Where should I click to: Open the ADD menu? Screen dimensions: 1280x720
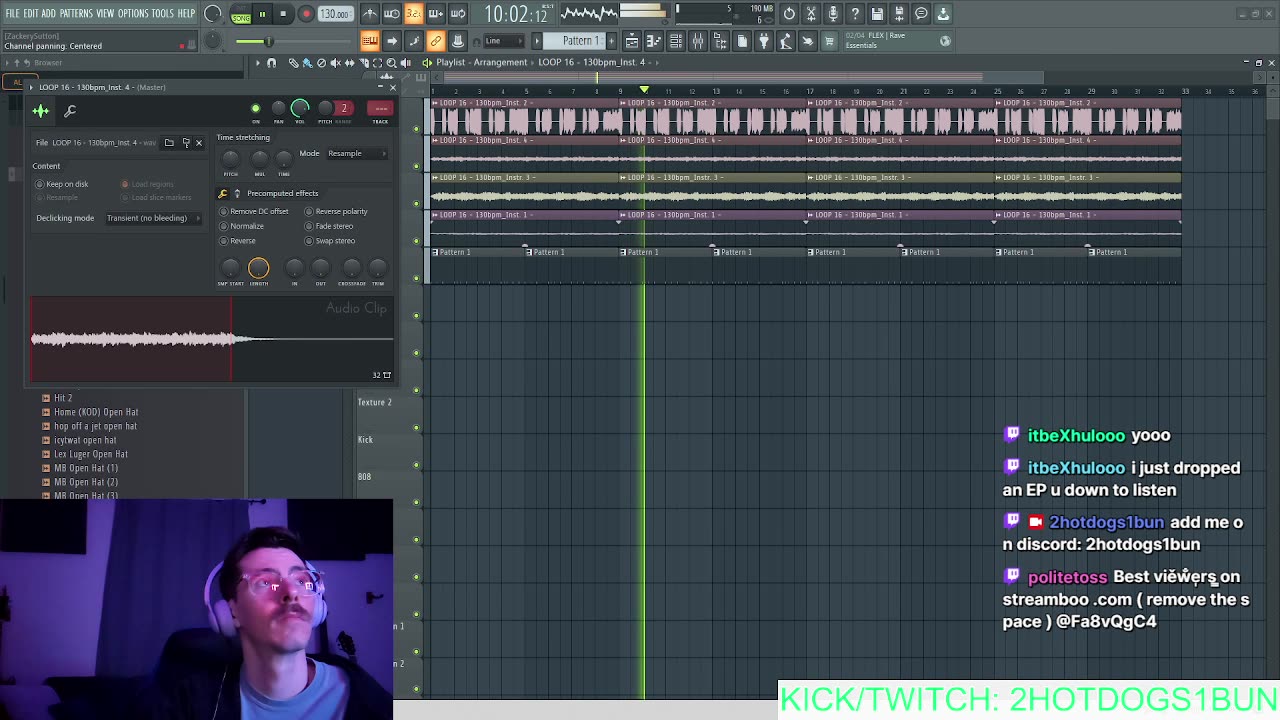click(x=48, y=13)
